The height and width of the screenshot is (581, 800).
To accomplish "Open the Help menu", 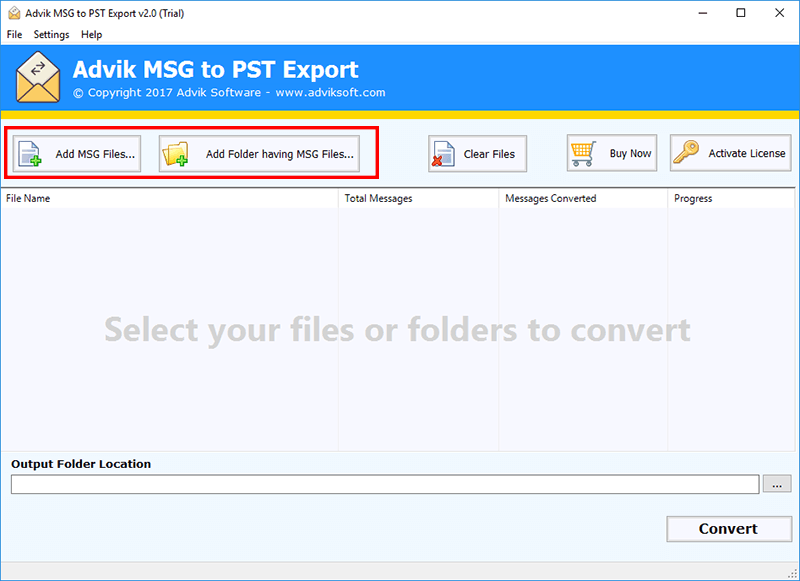I will (91, 34).
